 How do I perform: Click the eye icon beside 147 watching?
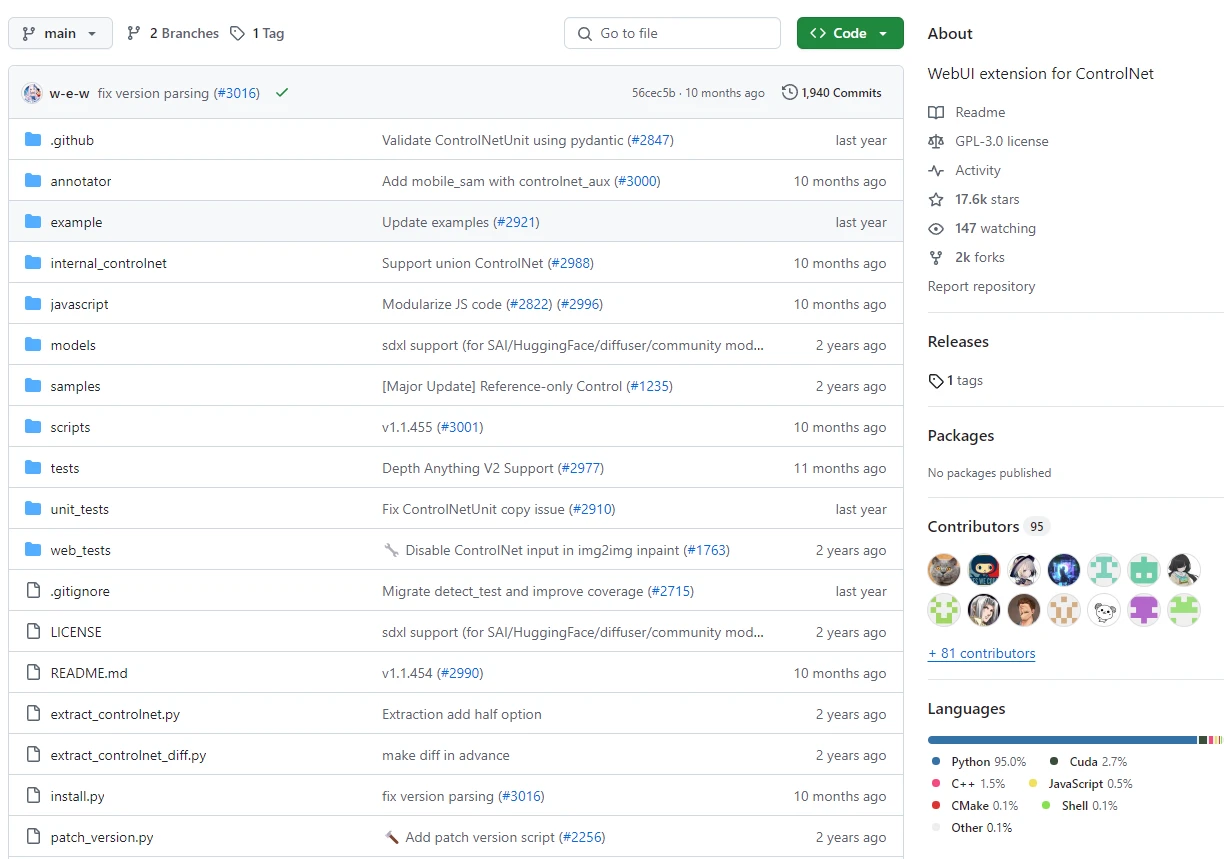pos(936,228)
